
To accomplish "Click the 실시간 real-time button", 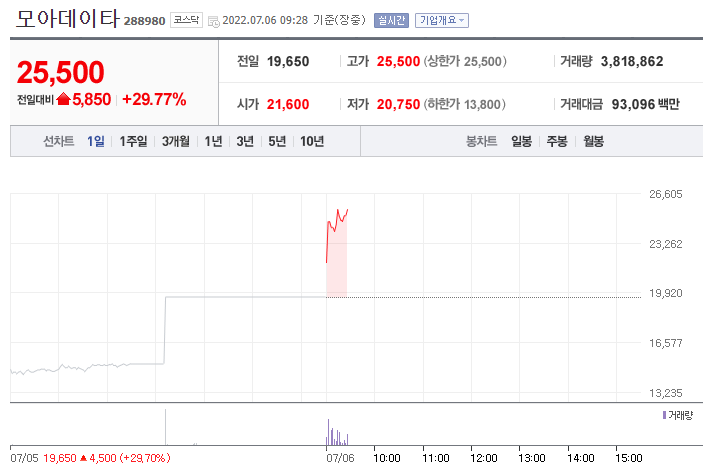I will click(x=391, y=20).
